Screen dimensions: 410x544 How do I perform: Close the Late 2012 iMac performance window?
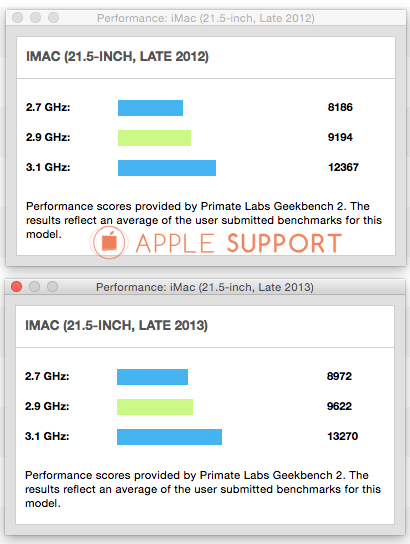(17, 17)
